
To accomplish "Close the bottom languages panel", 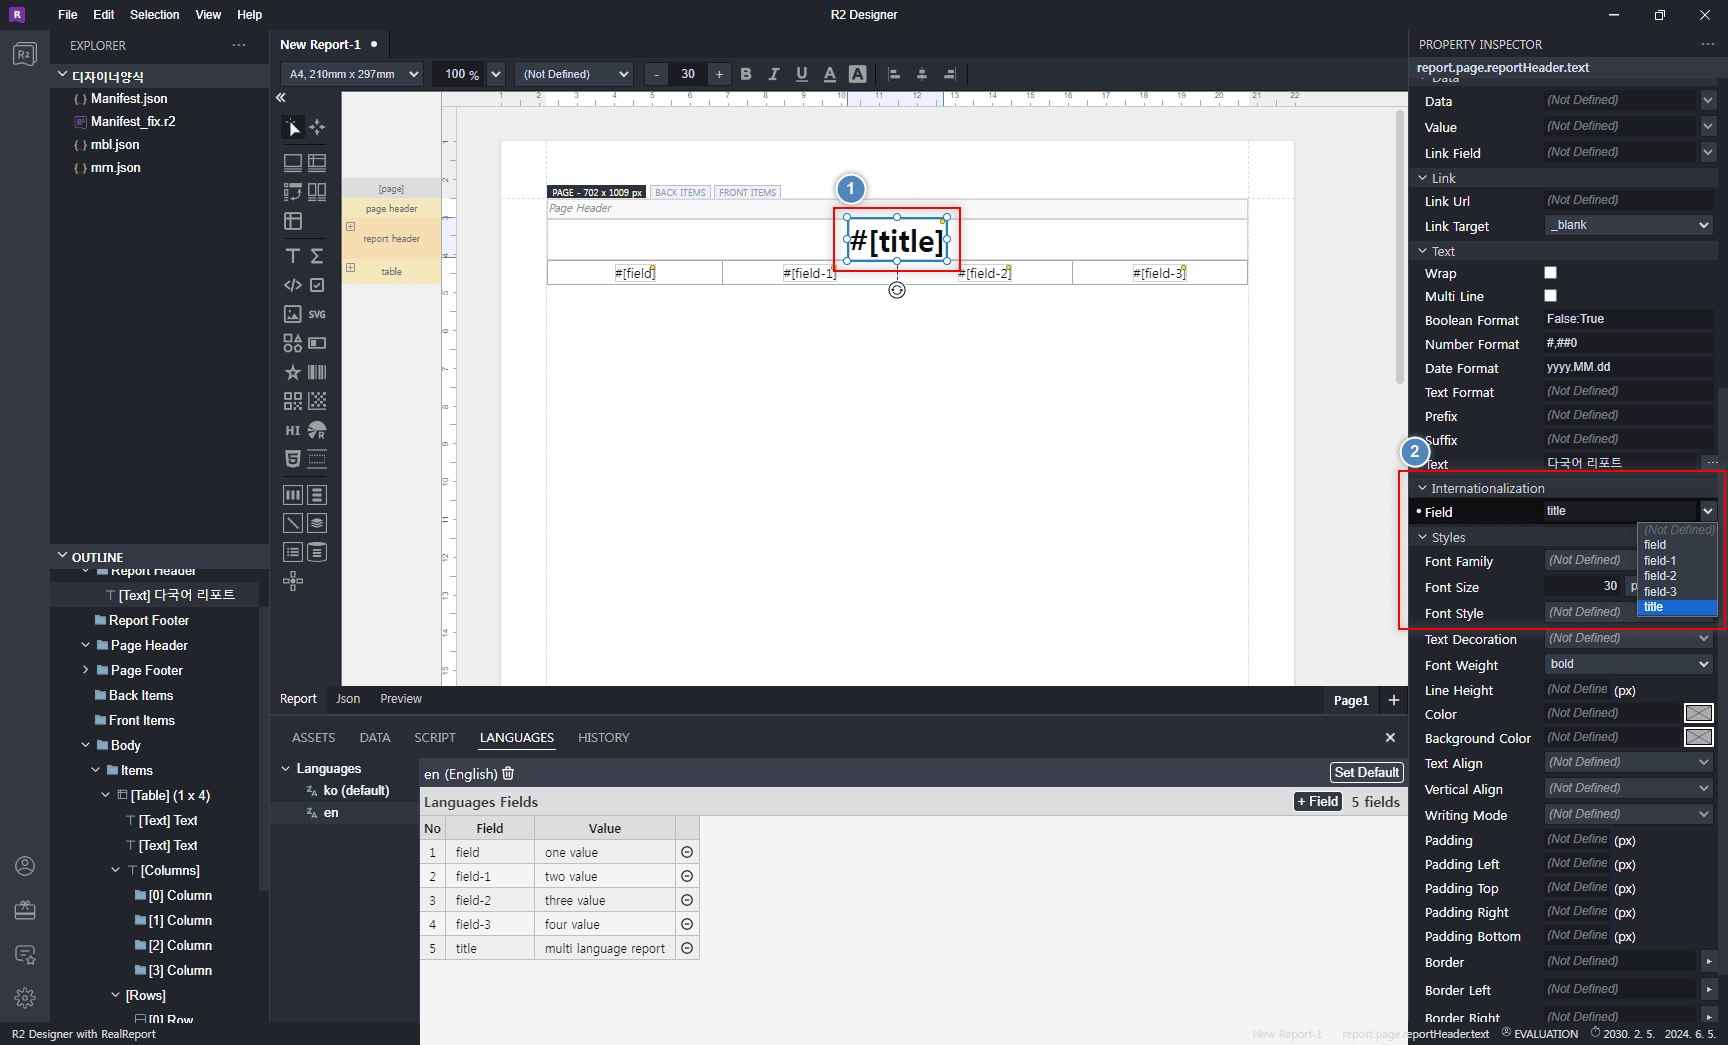I will [1390, 737].
